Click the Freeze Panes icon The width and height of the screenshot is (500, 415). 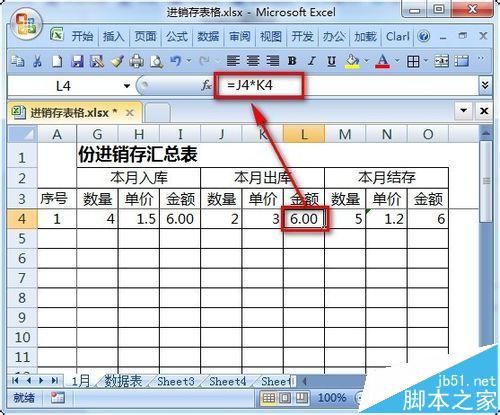[461, 61]
